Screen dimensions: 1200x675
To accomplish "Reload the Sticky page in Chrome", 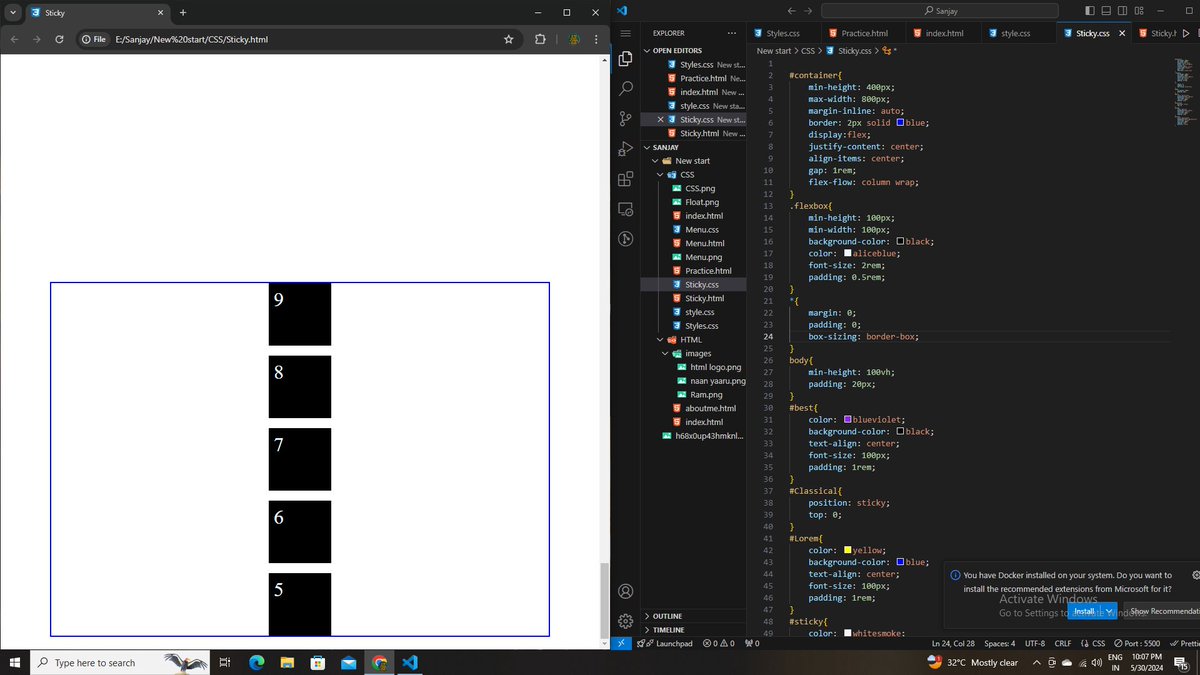I will coord(60,39).
